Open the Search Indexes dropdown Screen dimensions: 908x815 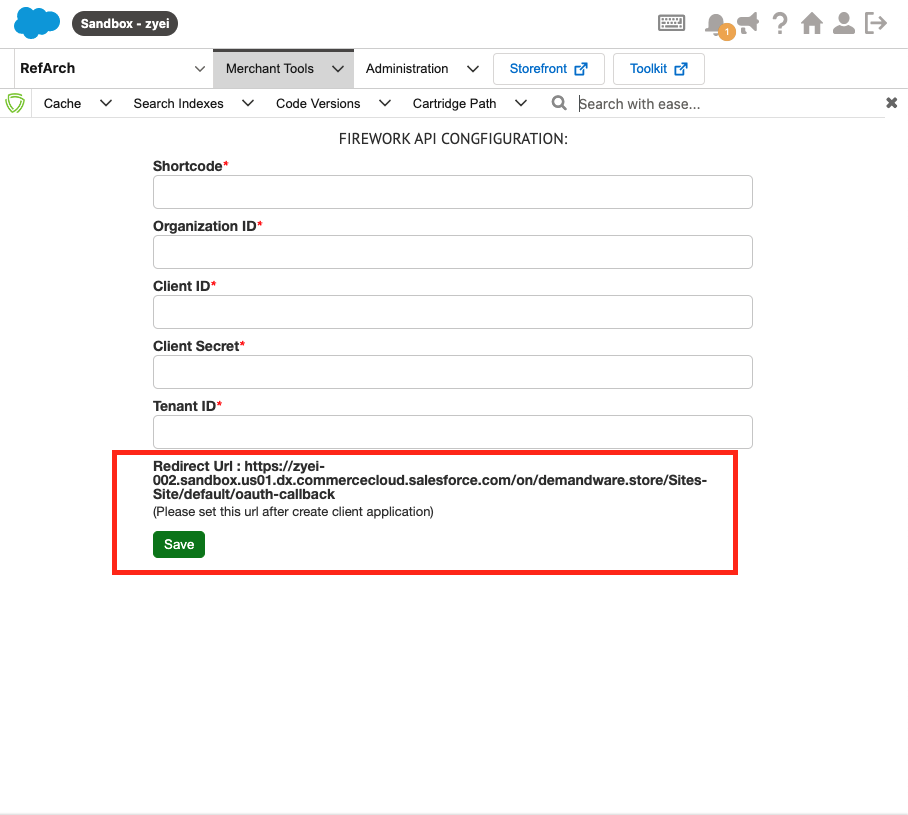click(193, 103)
